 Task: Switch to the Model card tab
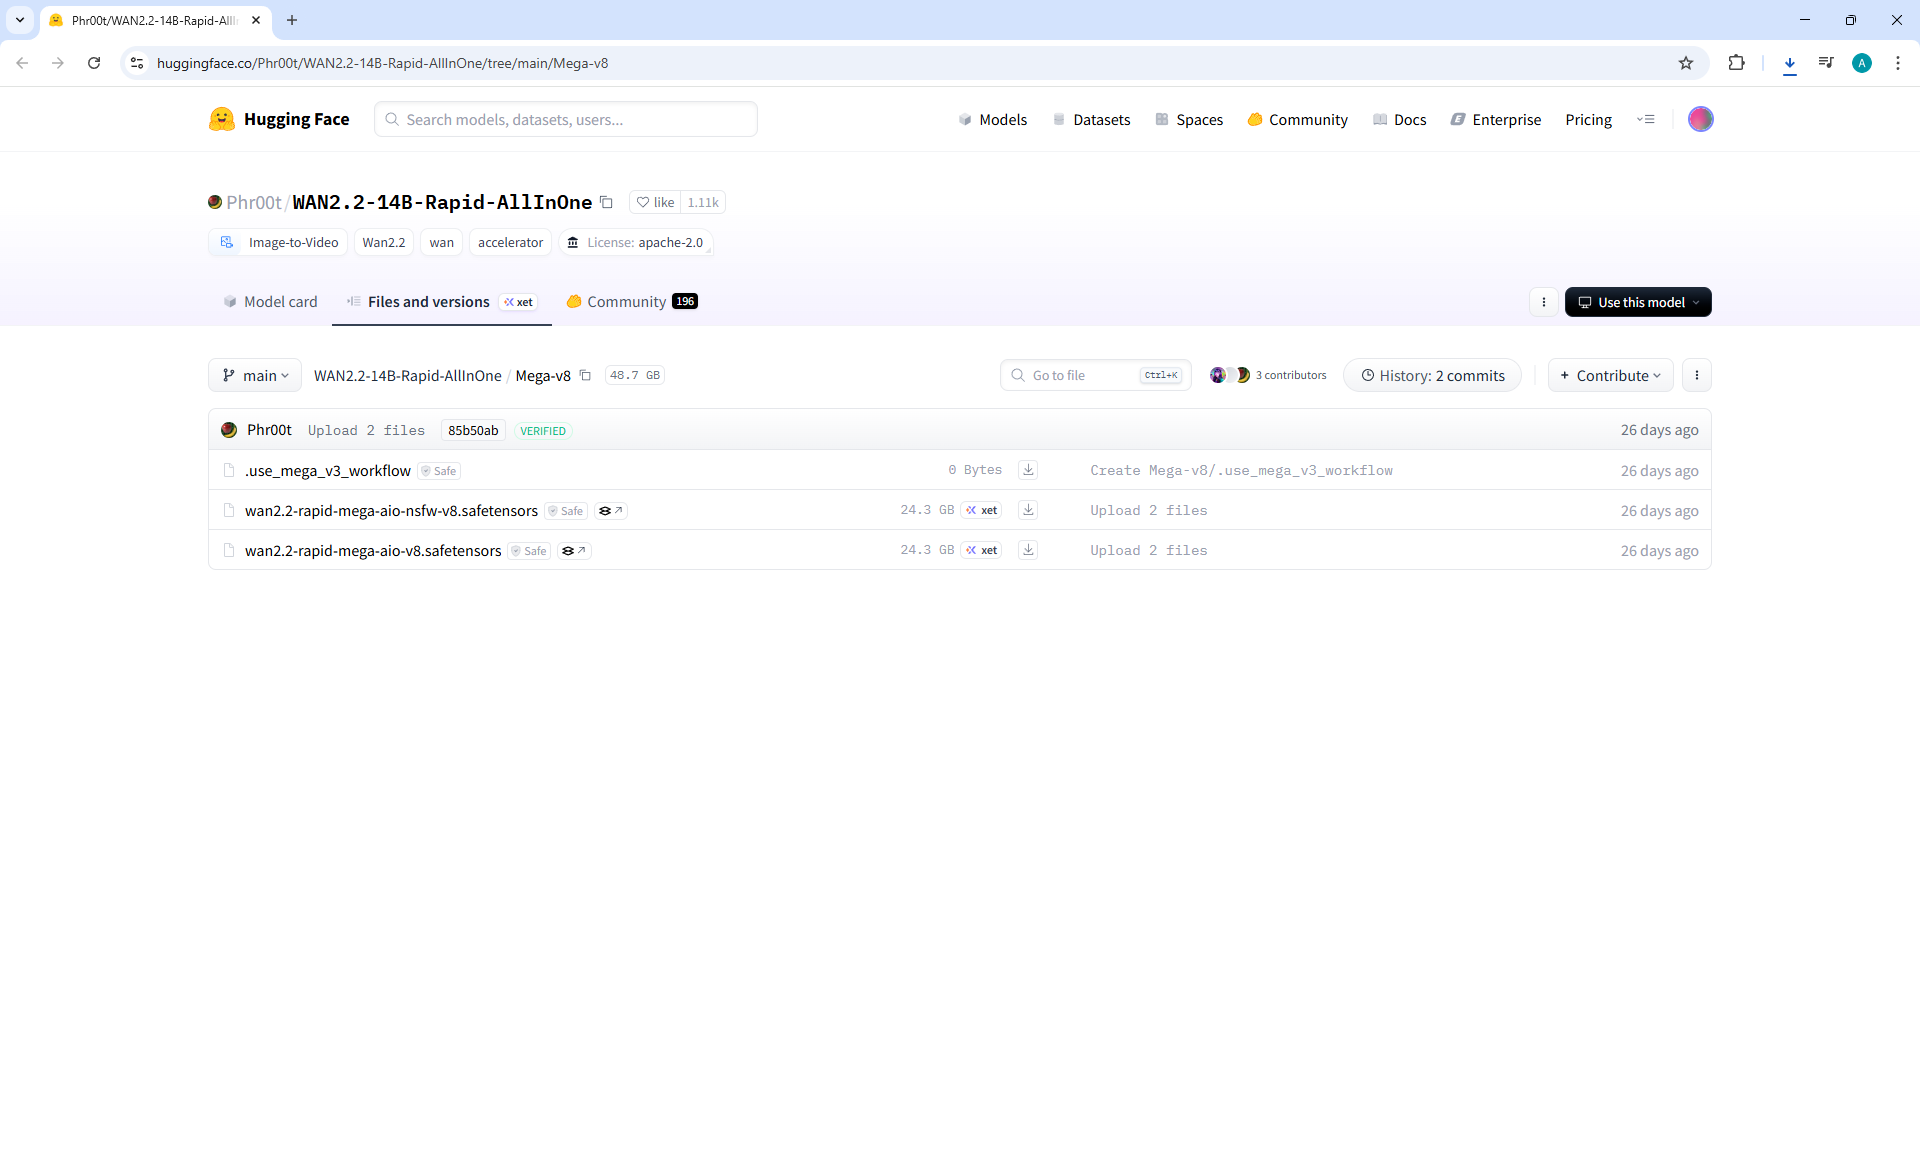[270, 302]
